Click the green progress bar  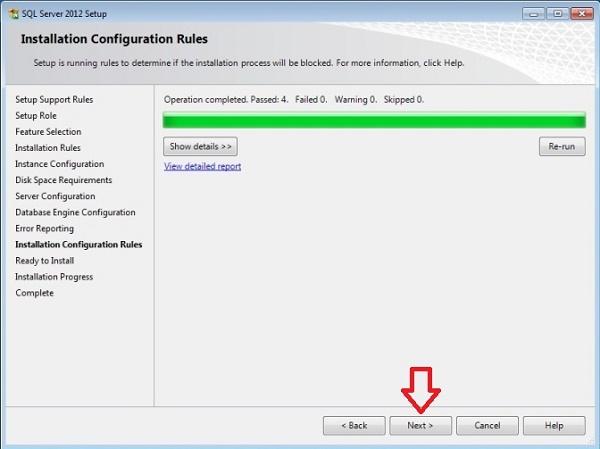[374, 121]
